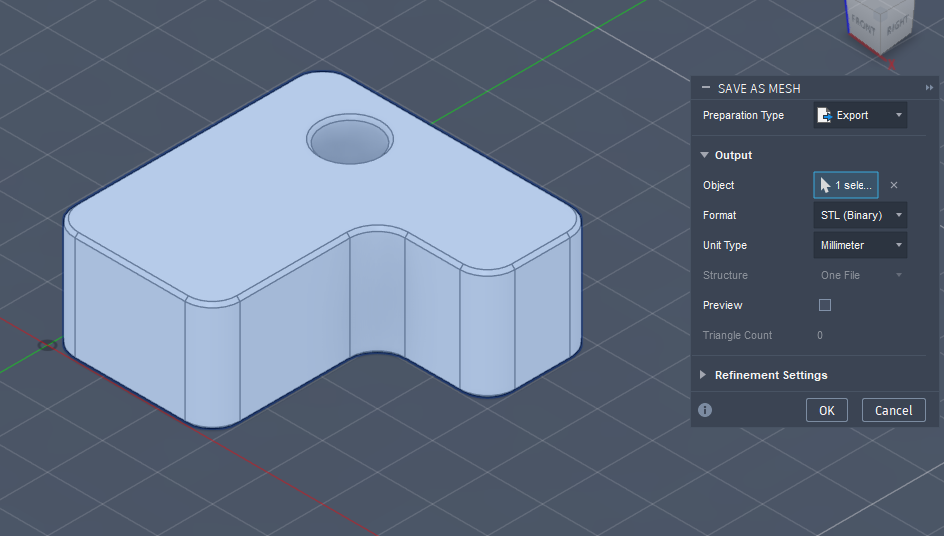
Task: Enable the Preview checkbox
Action: [825, 305]
